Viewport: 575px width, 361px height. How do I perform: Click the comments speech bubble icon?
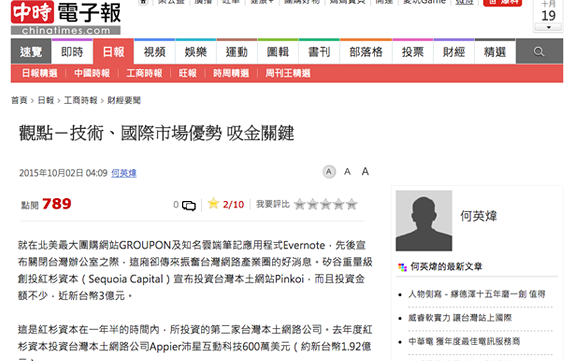click(189, 205)
